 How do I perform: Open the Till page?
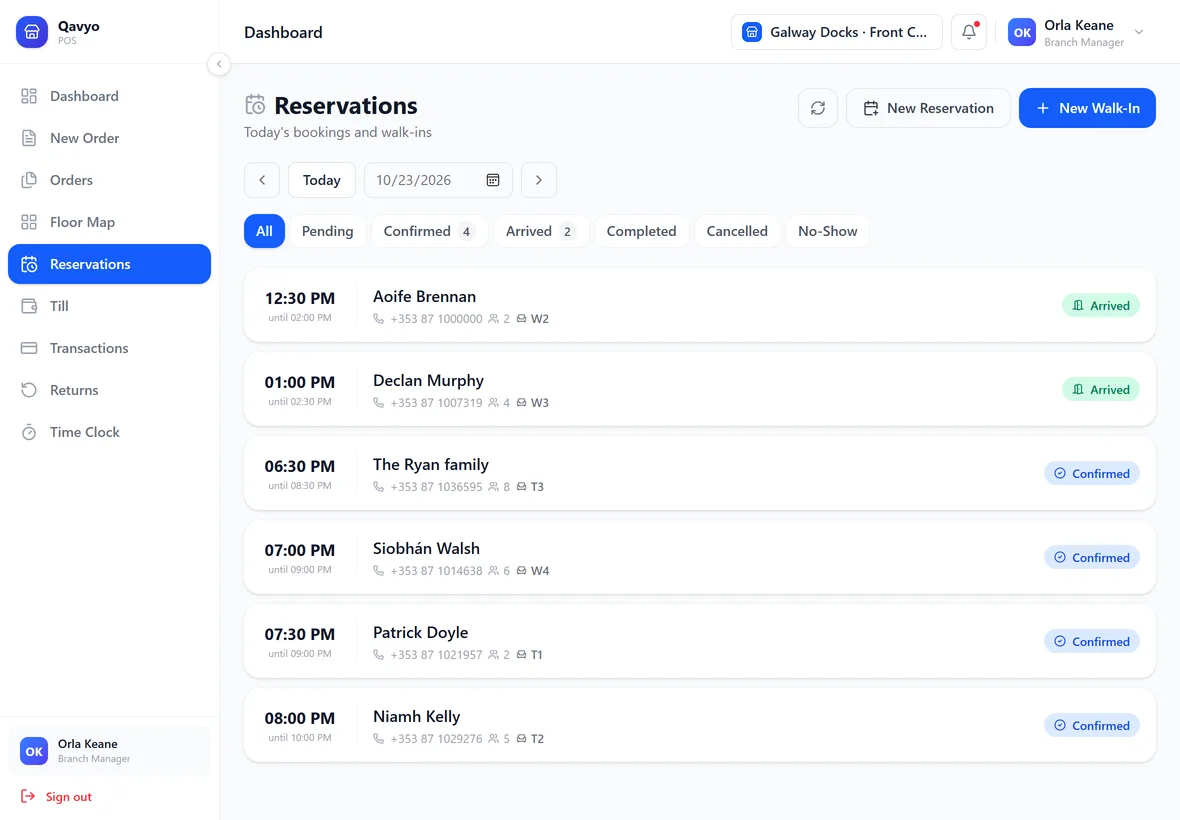109,306
